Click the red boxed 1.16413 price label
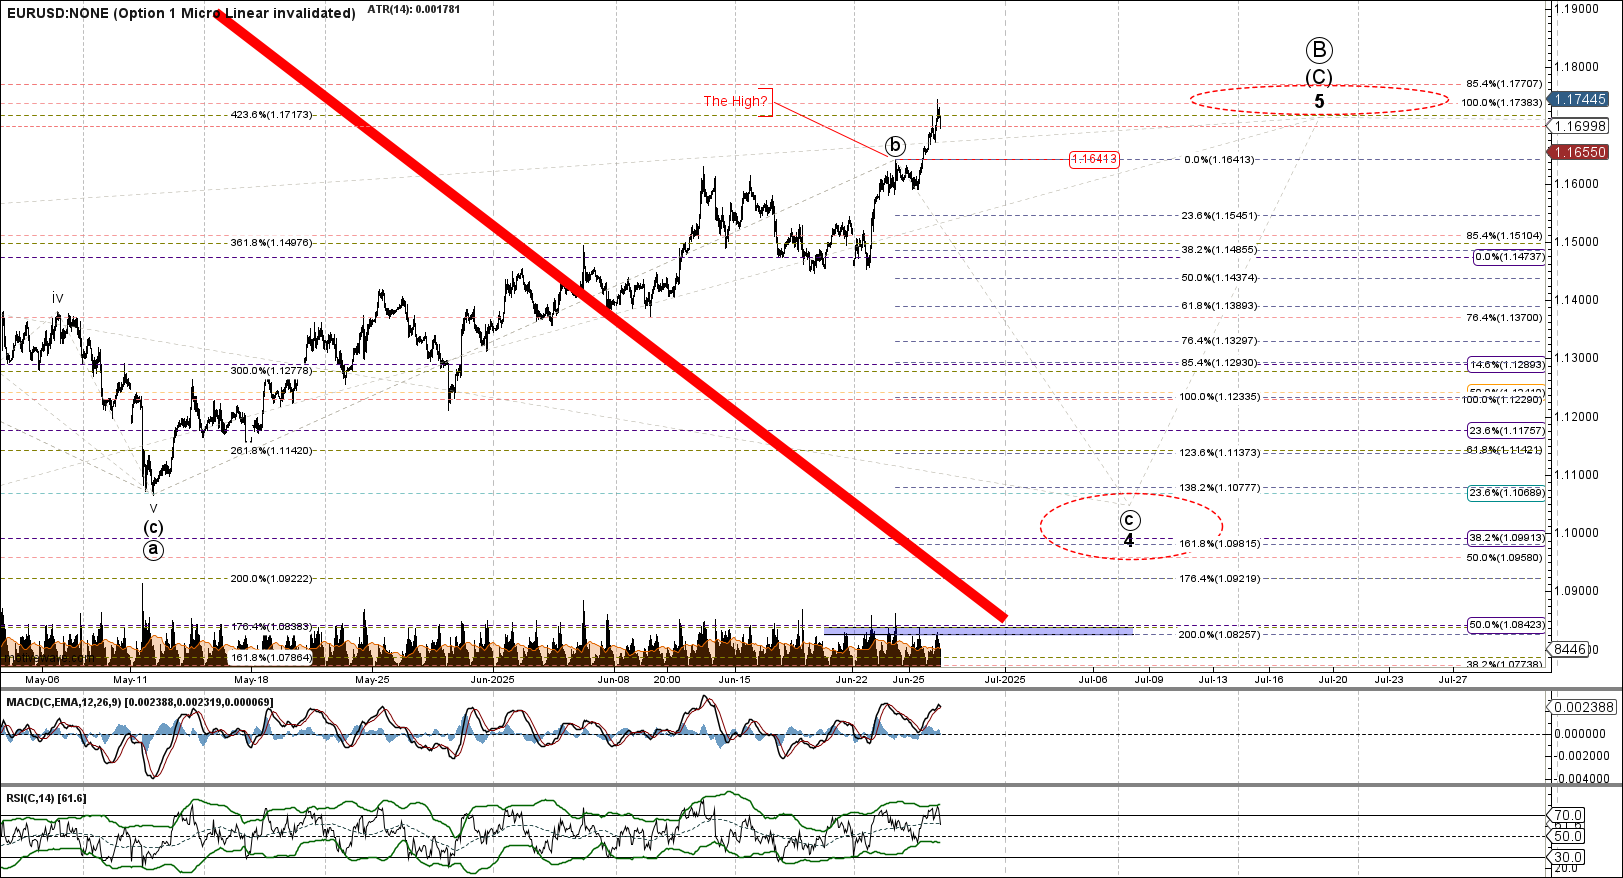The height and width of the screenshot is (878, 1623). click(x=1094, y=159)
